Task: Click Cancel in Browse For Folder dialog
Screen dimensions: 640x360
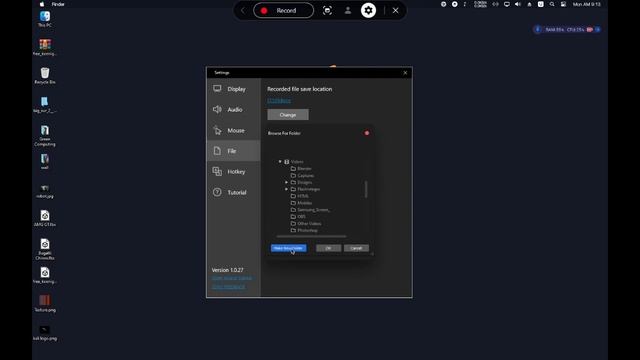Action: click(x=356, y=248)
